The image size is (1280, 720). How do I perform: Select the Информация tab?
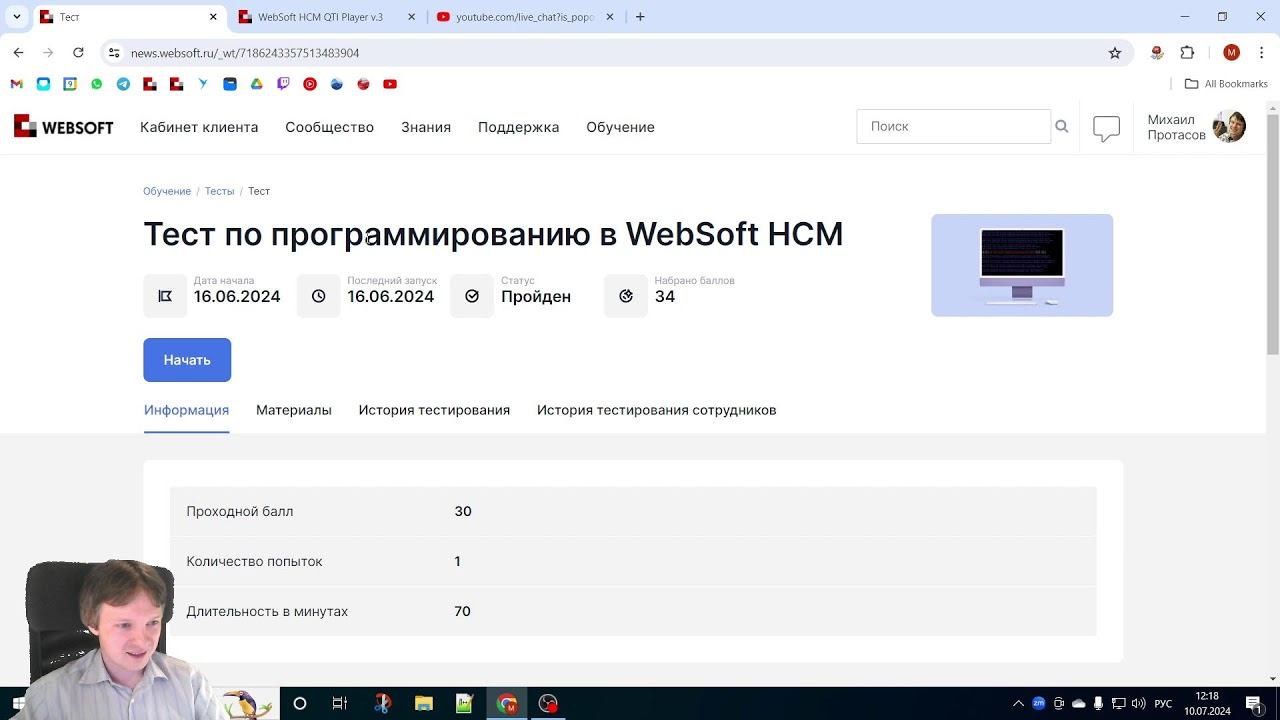pyautogui.click(x=186, y=410)
